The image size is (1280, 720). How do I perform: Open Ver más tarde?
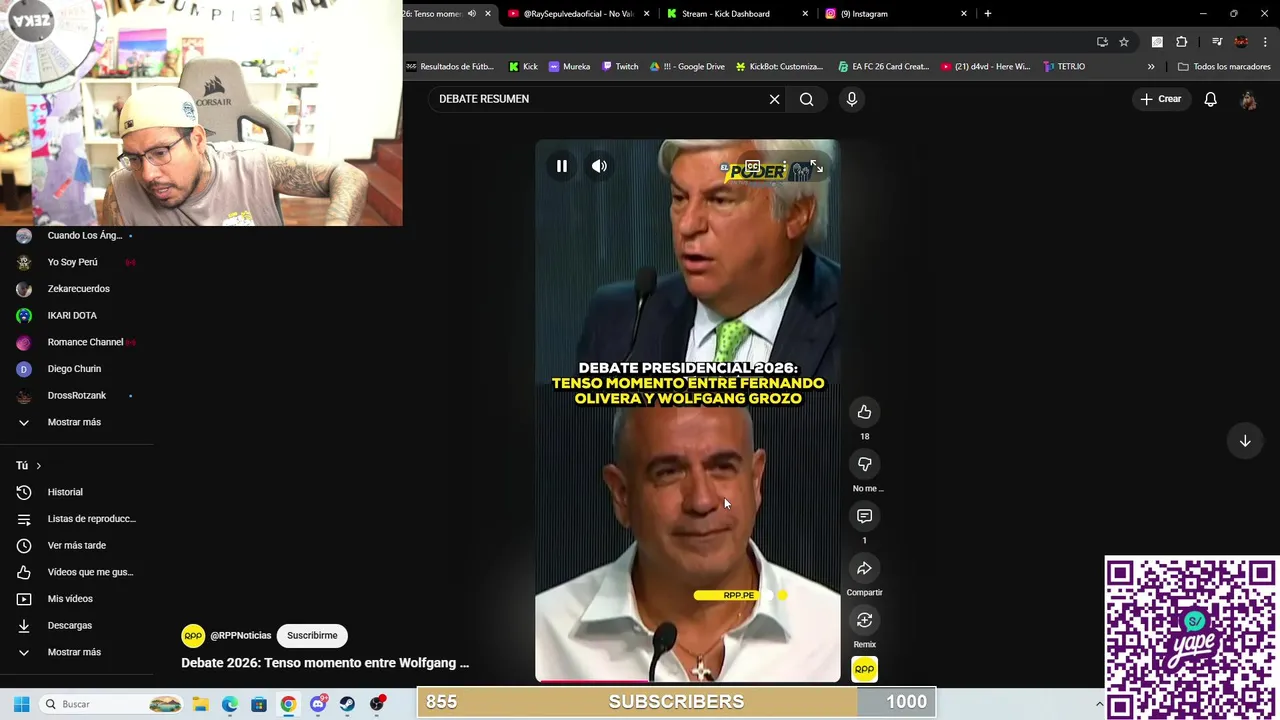[76, 545]
